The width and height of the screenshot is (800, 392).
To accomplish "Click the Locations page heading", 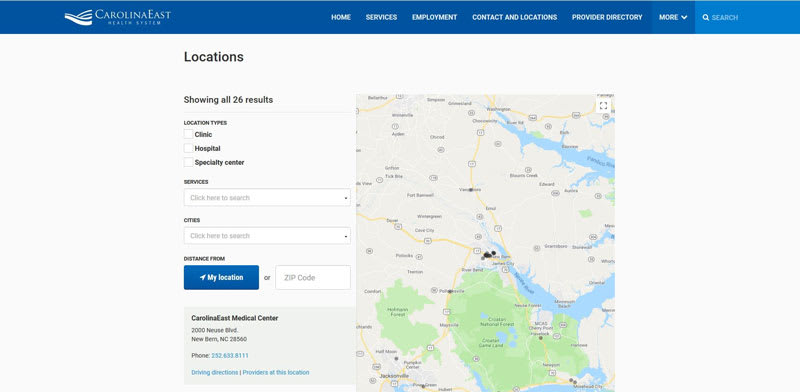I will point(213,57).
